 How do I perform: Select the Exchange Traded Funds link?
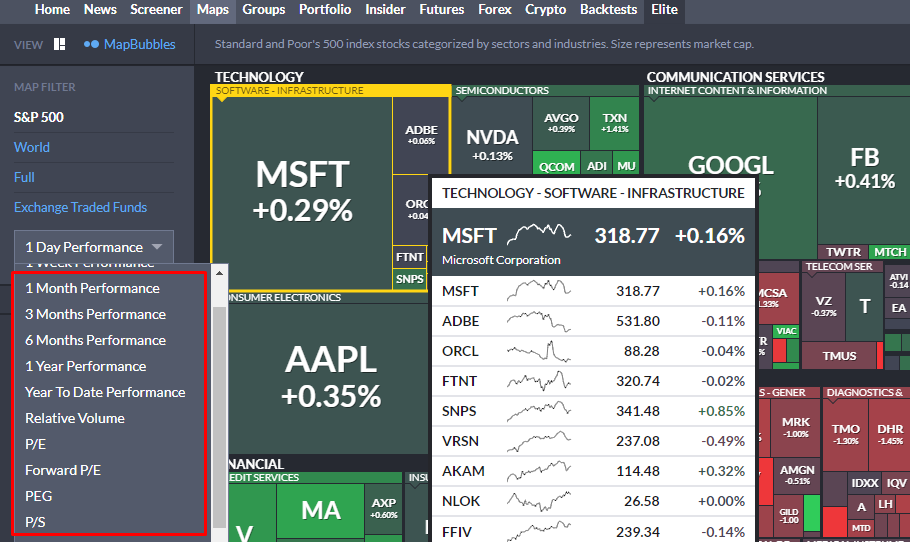coord(80,207)
